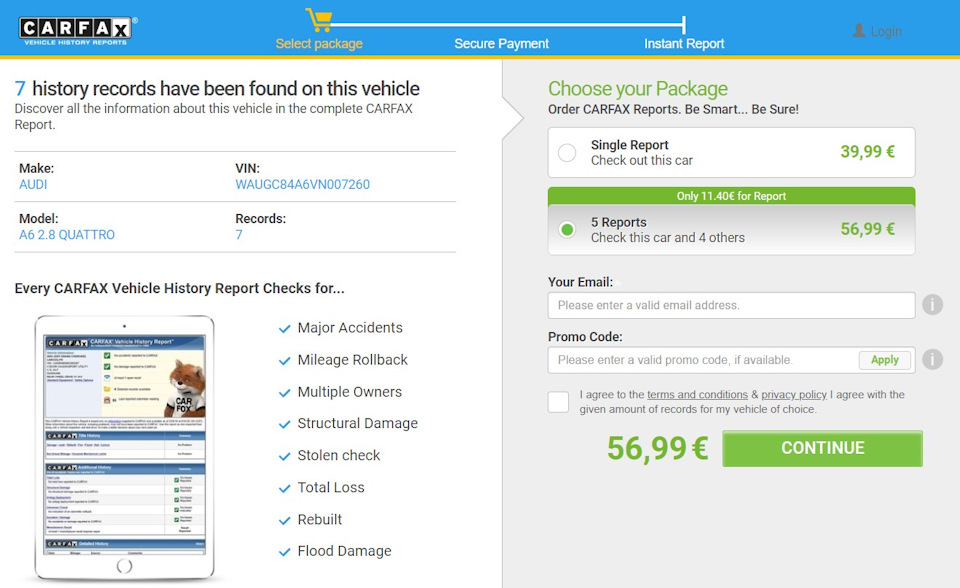960x588 pixels.
Task: Click the green CONTINUE button
Action: point(822,448)
